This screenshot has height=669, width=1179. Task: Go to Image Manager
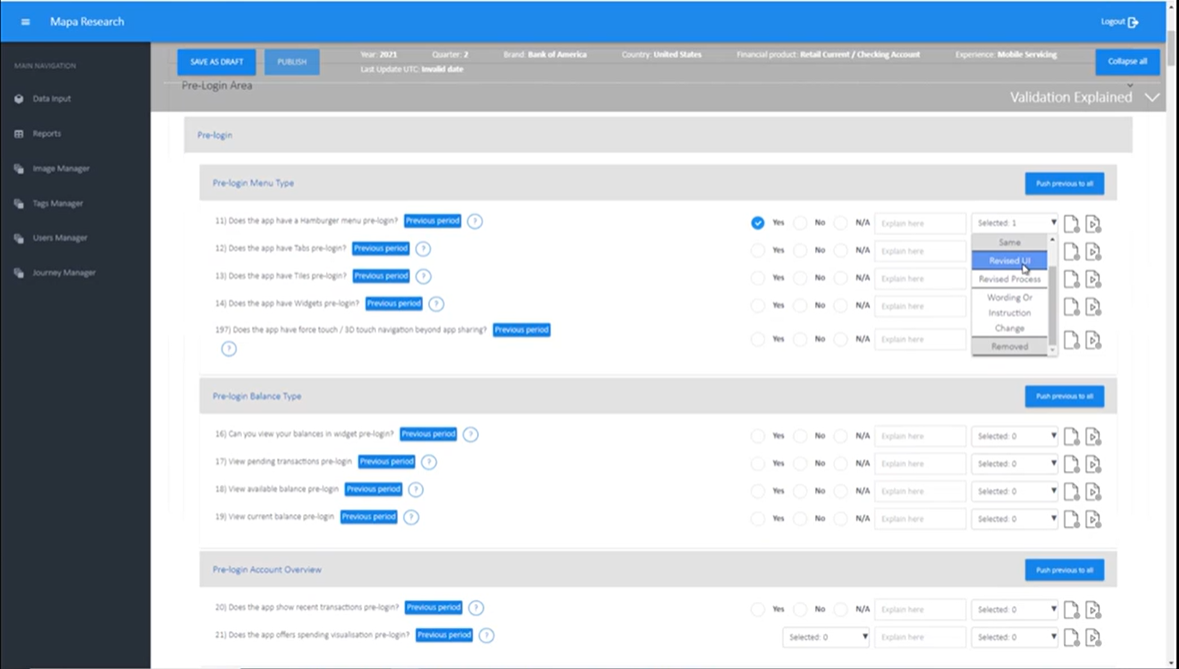click(60, 168)
